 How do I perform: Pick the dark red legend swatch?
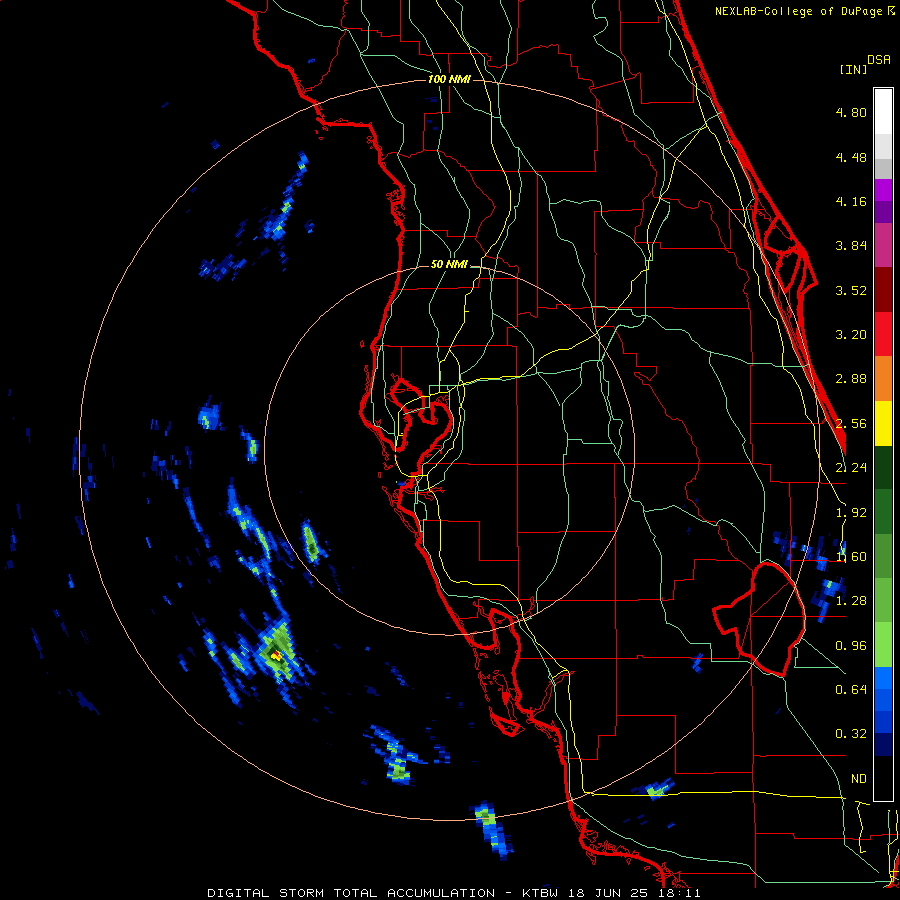tap(883, 290)
